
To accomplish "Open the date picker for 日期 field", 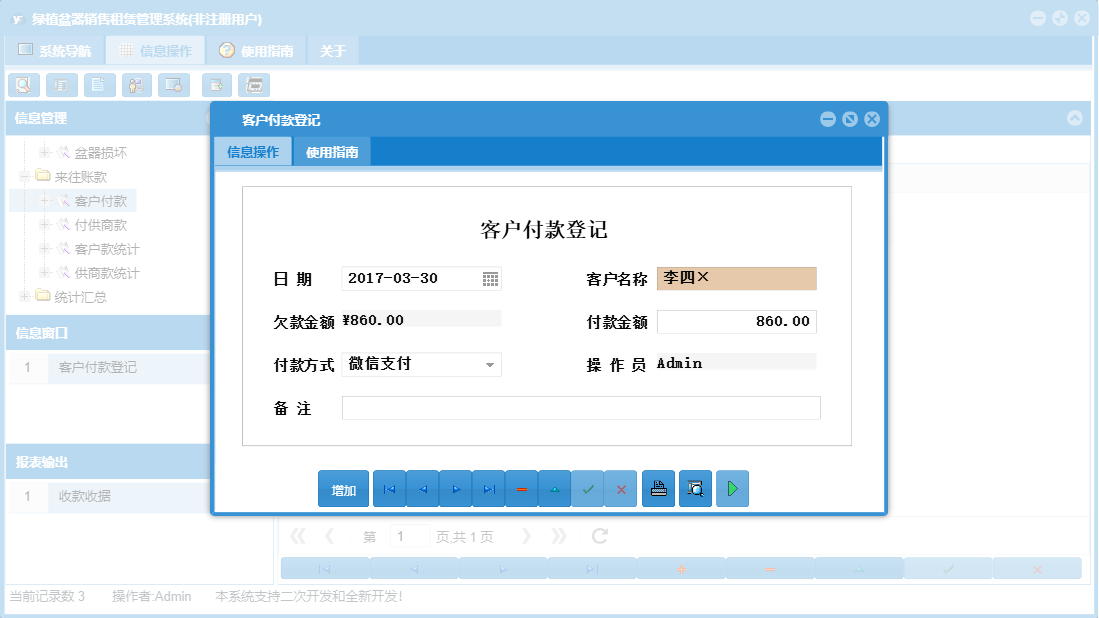I will (x=490, y=279).
